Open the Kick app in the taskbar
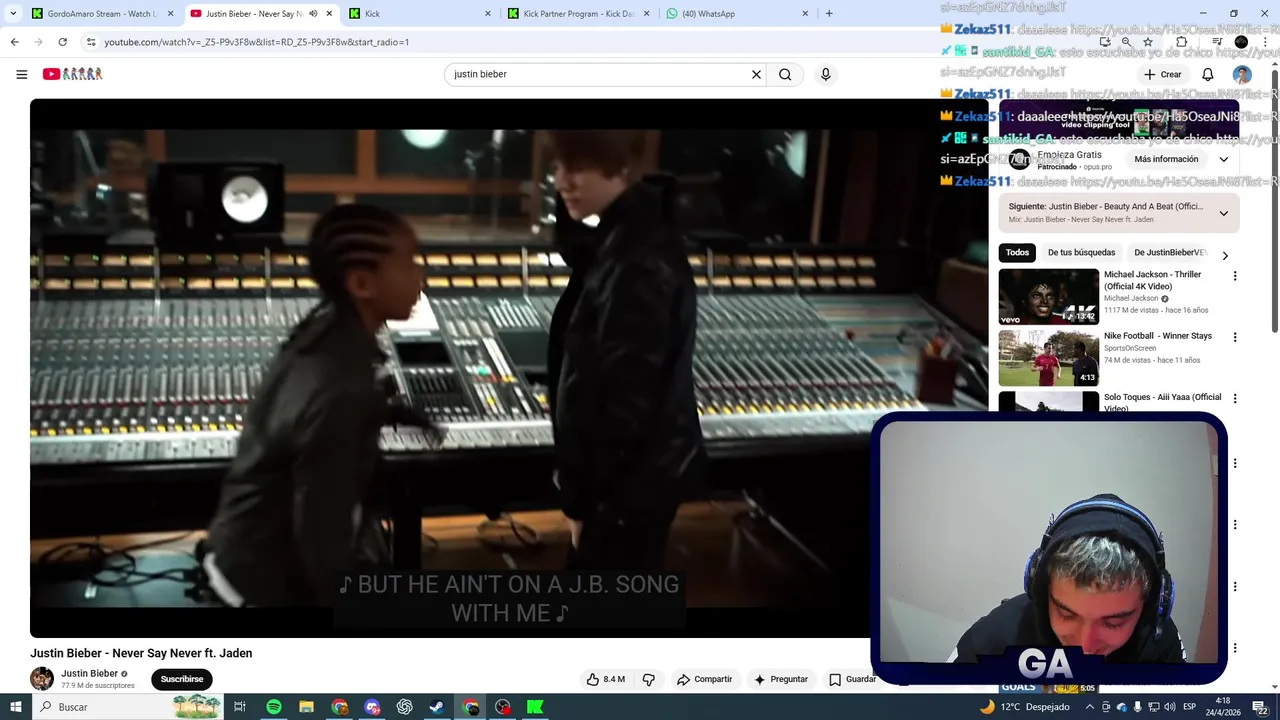The height and width of the screenshot is (720, 1280). (x=535, y=707)
